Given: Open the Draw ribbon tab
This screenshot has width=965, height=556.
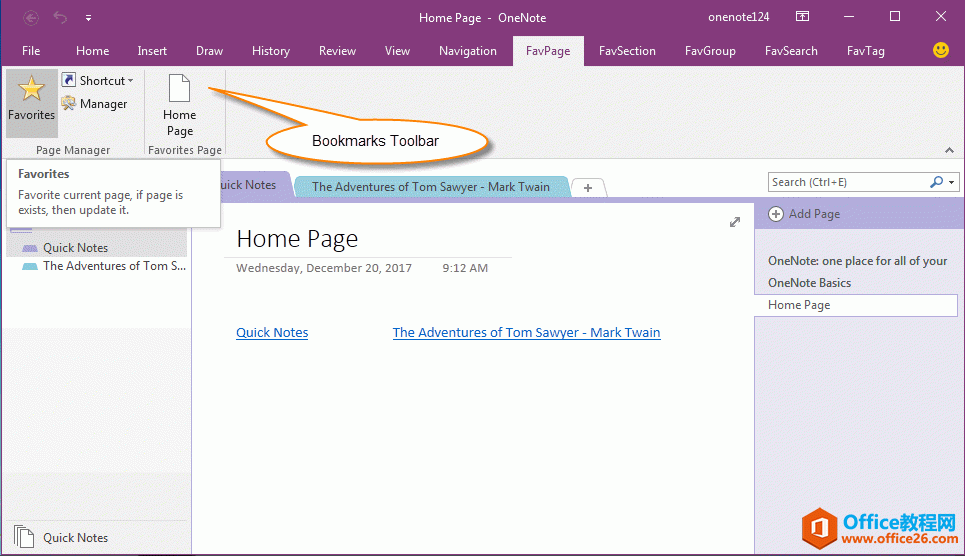Looking at the screenshot, I should tap(209, 51).
